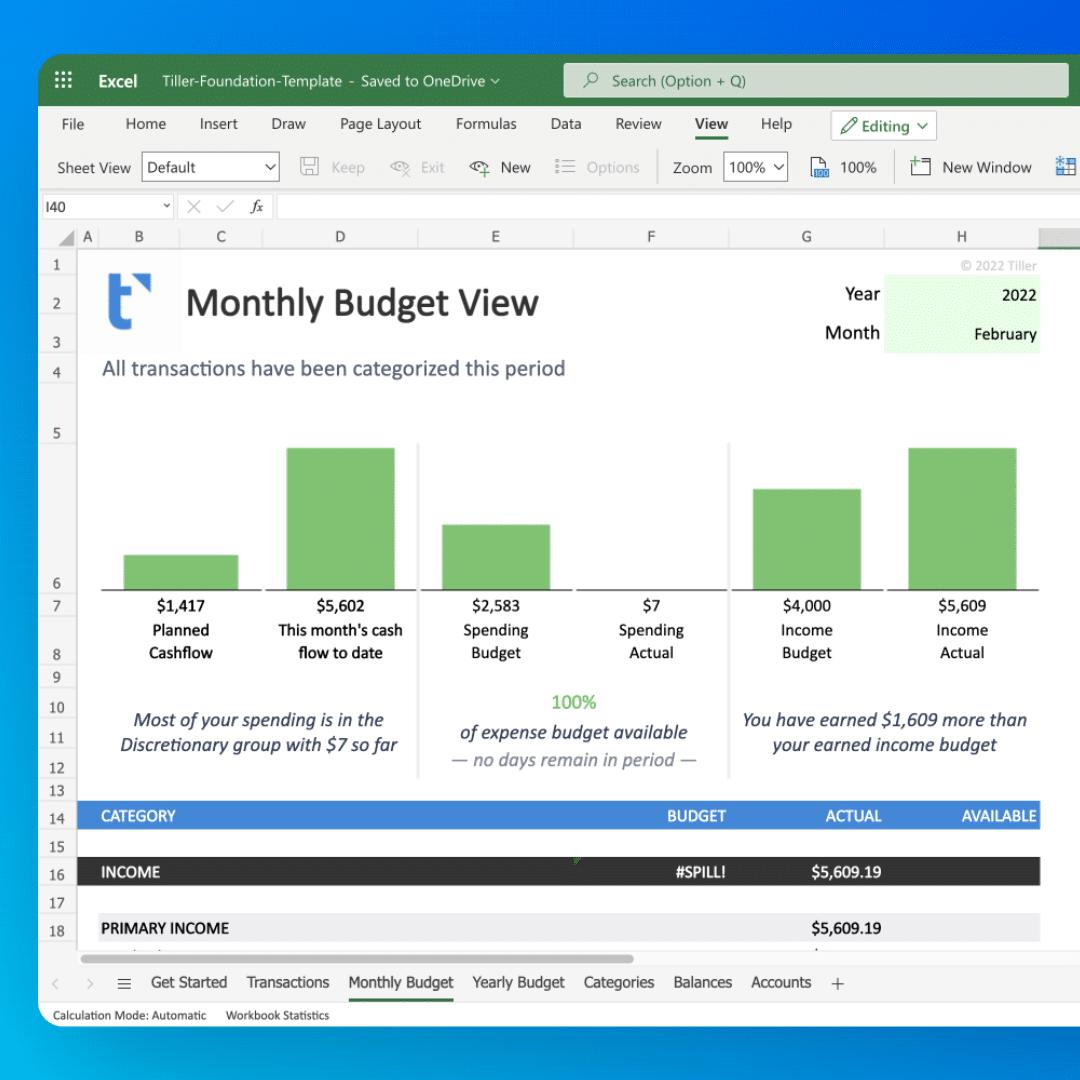Open the Review ribbon tab
The width and height of the screenshot is (1080, 1080).
[638, 124]
